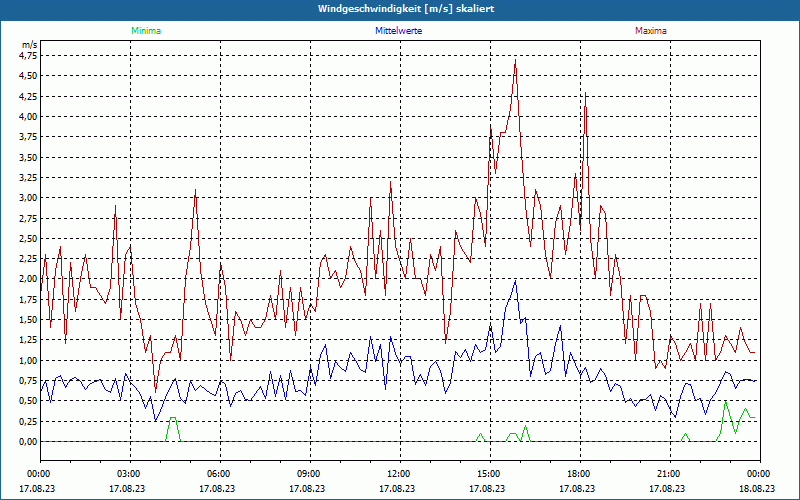The width and height of the screenshot is (800, 500).
Task: Click the 2,75 y-axis value
Action: click(x=28, y=218)
